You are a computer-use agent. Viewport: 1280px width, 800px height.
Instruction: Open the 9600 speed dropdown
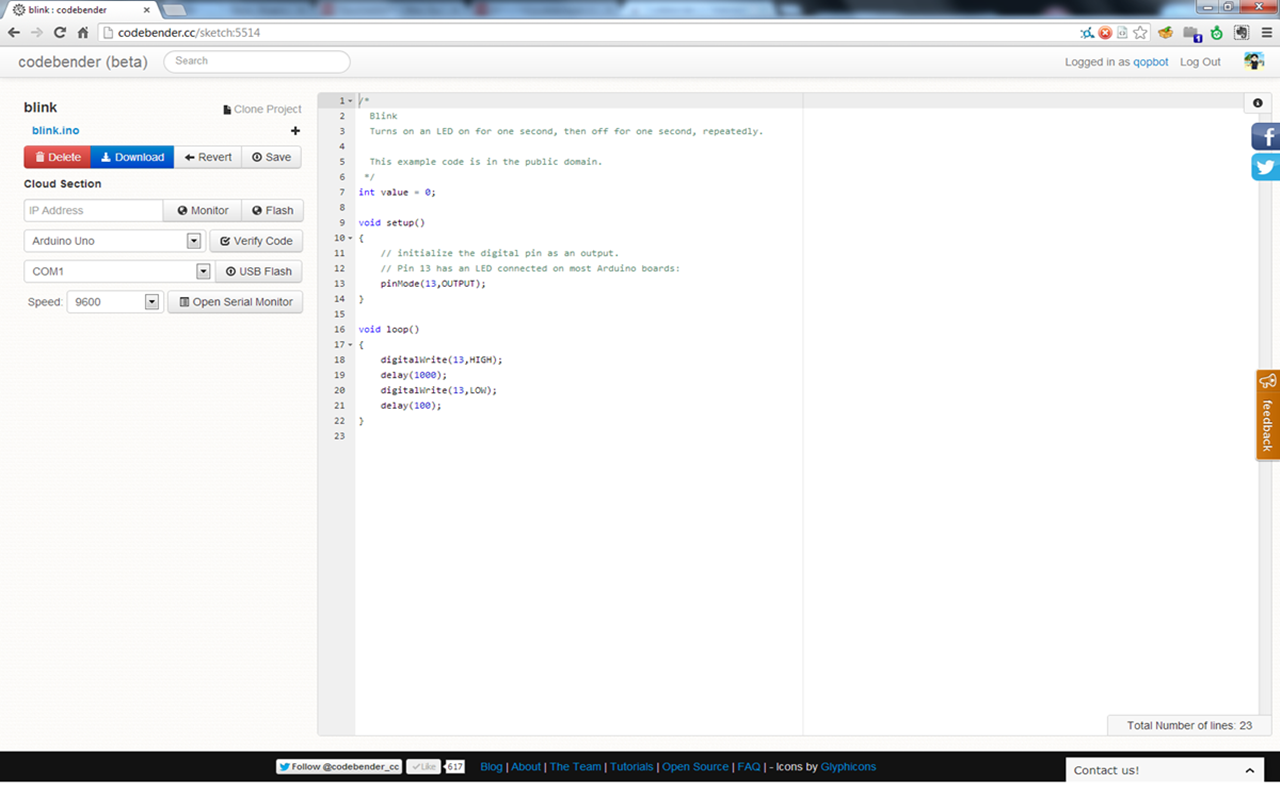(114, 302)
